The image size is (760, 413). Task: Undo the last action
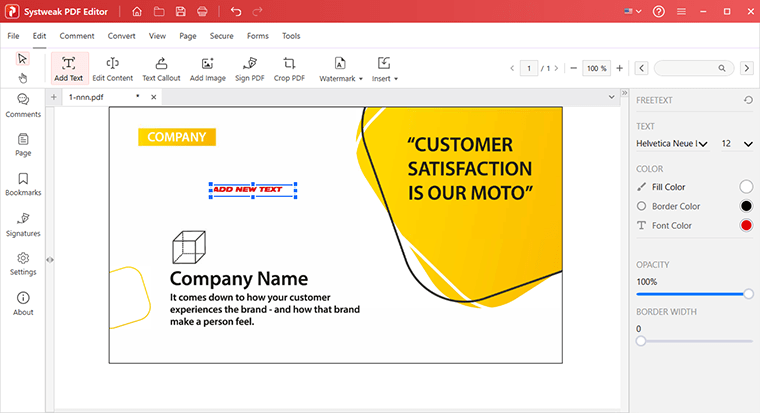(x=236, y=11)
